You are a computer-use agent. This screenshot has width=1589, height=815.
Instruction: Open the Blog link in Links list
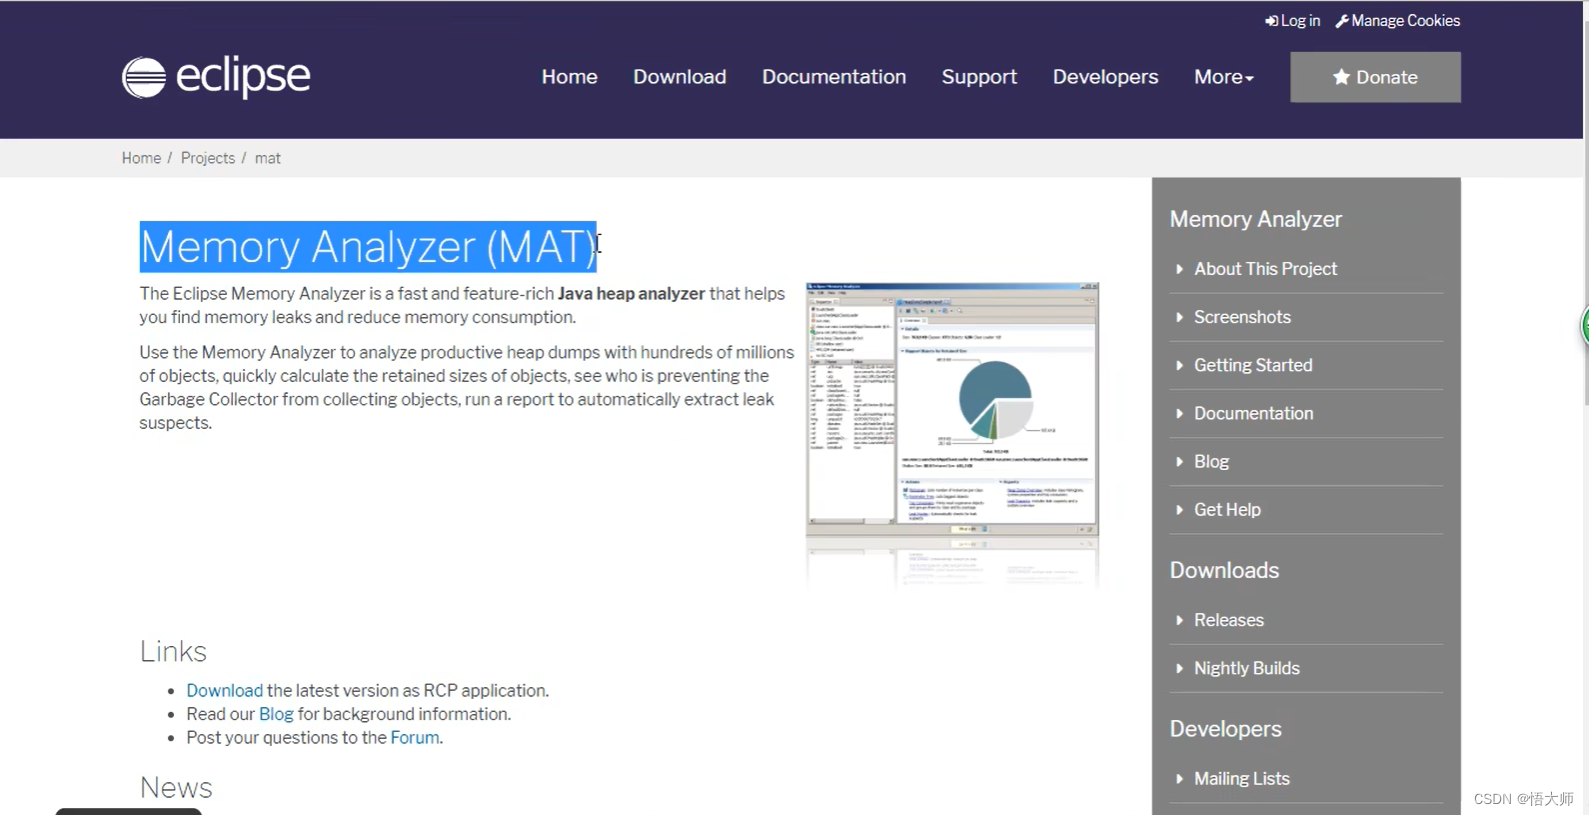click(276, 714)
